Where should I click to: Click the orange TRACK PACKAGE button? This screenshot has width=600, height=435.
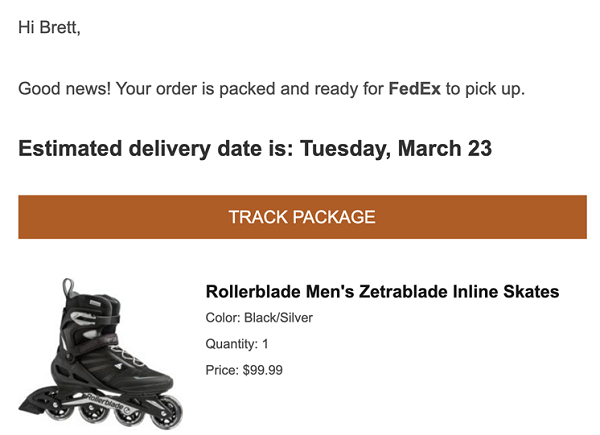pyautogui.click(x=302, y=217)
